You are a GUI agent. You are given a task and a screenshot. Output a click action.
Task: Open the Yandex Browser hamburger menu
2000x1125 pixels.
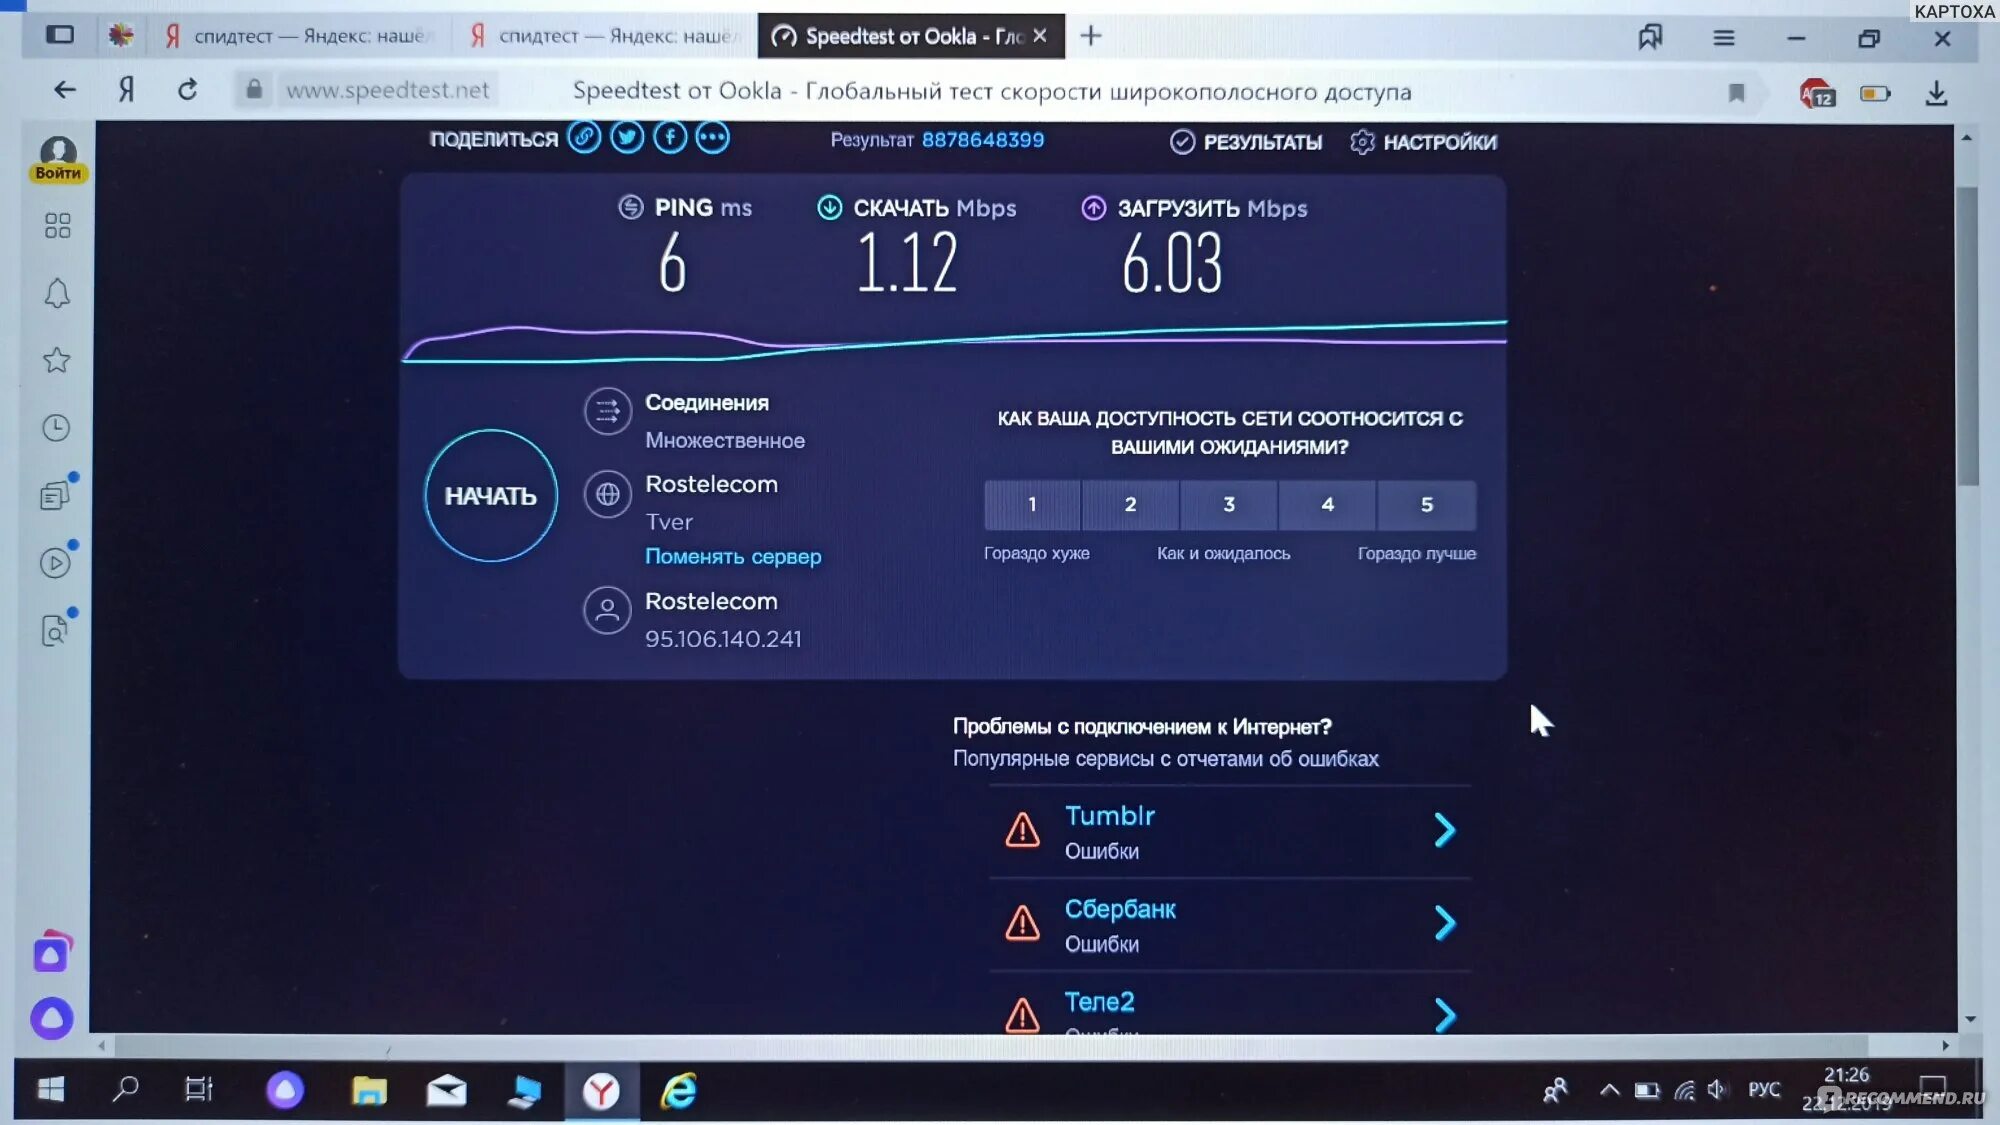click(x=1723, y=38)
